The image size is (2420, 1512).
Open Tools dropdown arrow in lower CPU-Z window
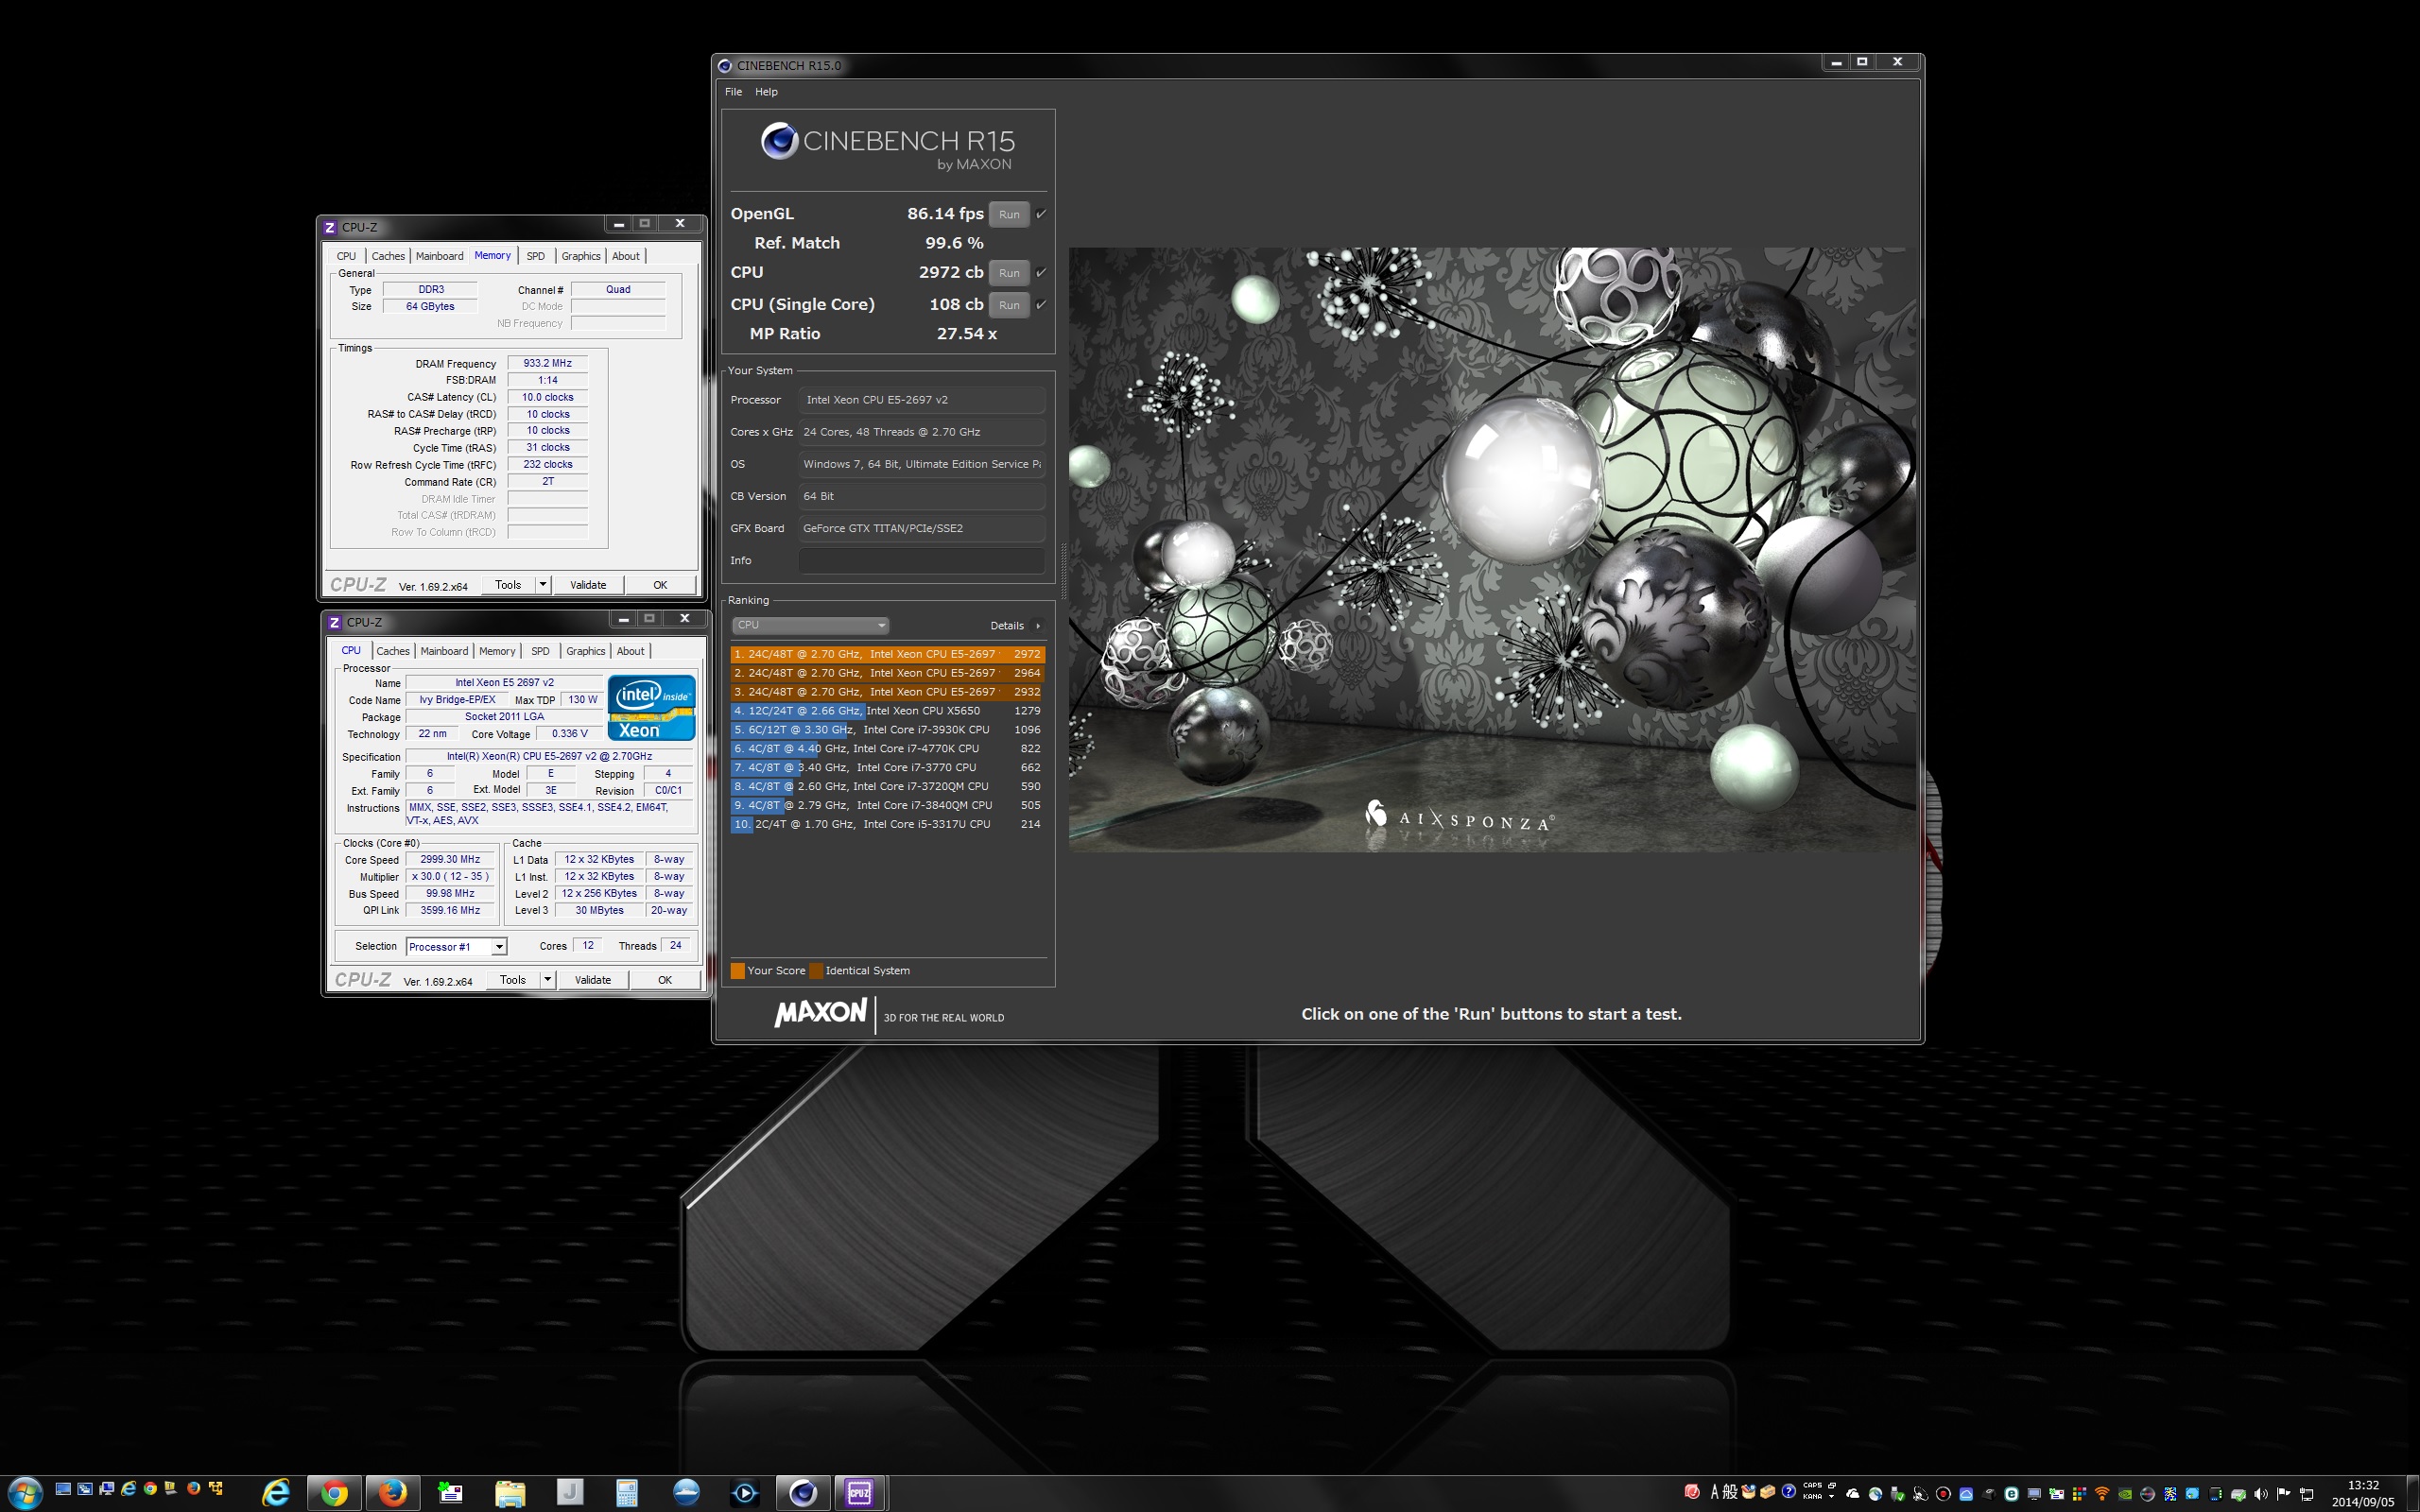[x=548, y=980]
